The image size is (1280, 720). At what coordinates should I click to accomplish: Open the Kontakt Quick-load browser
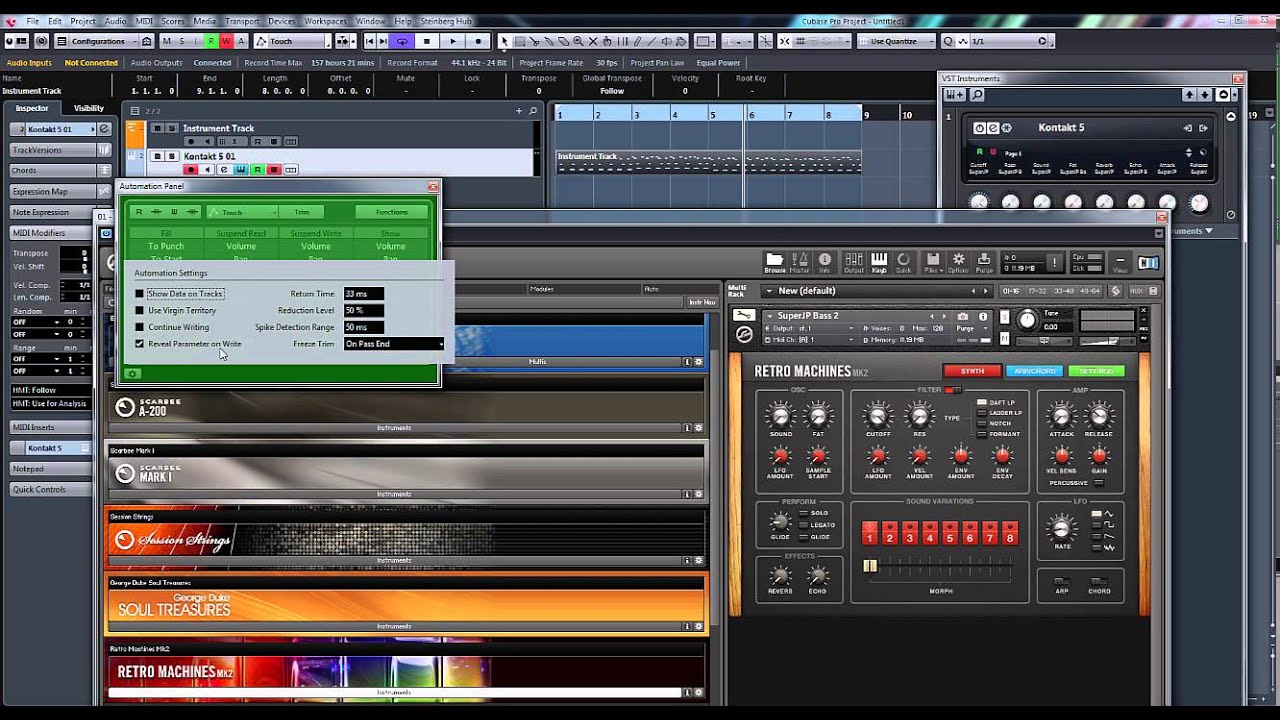coord(903,262)
